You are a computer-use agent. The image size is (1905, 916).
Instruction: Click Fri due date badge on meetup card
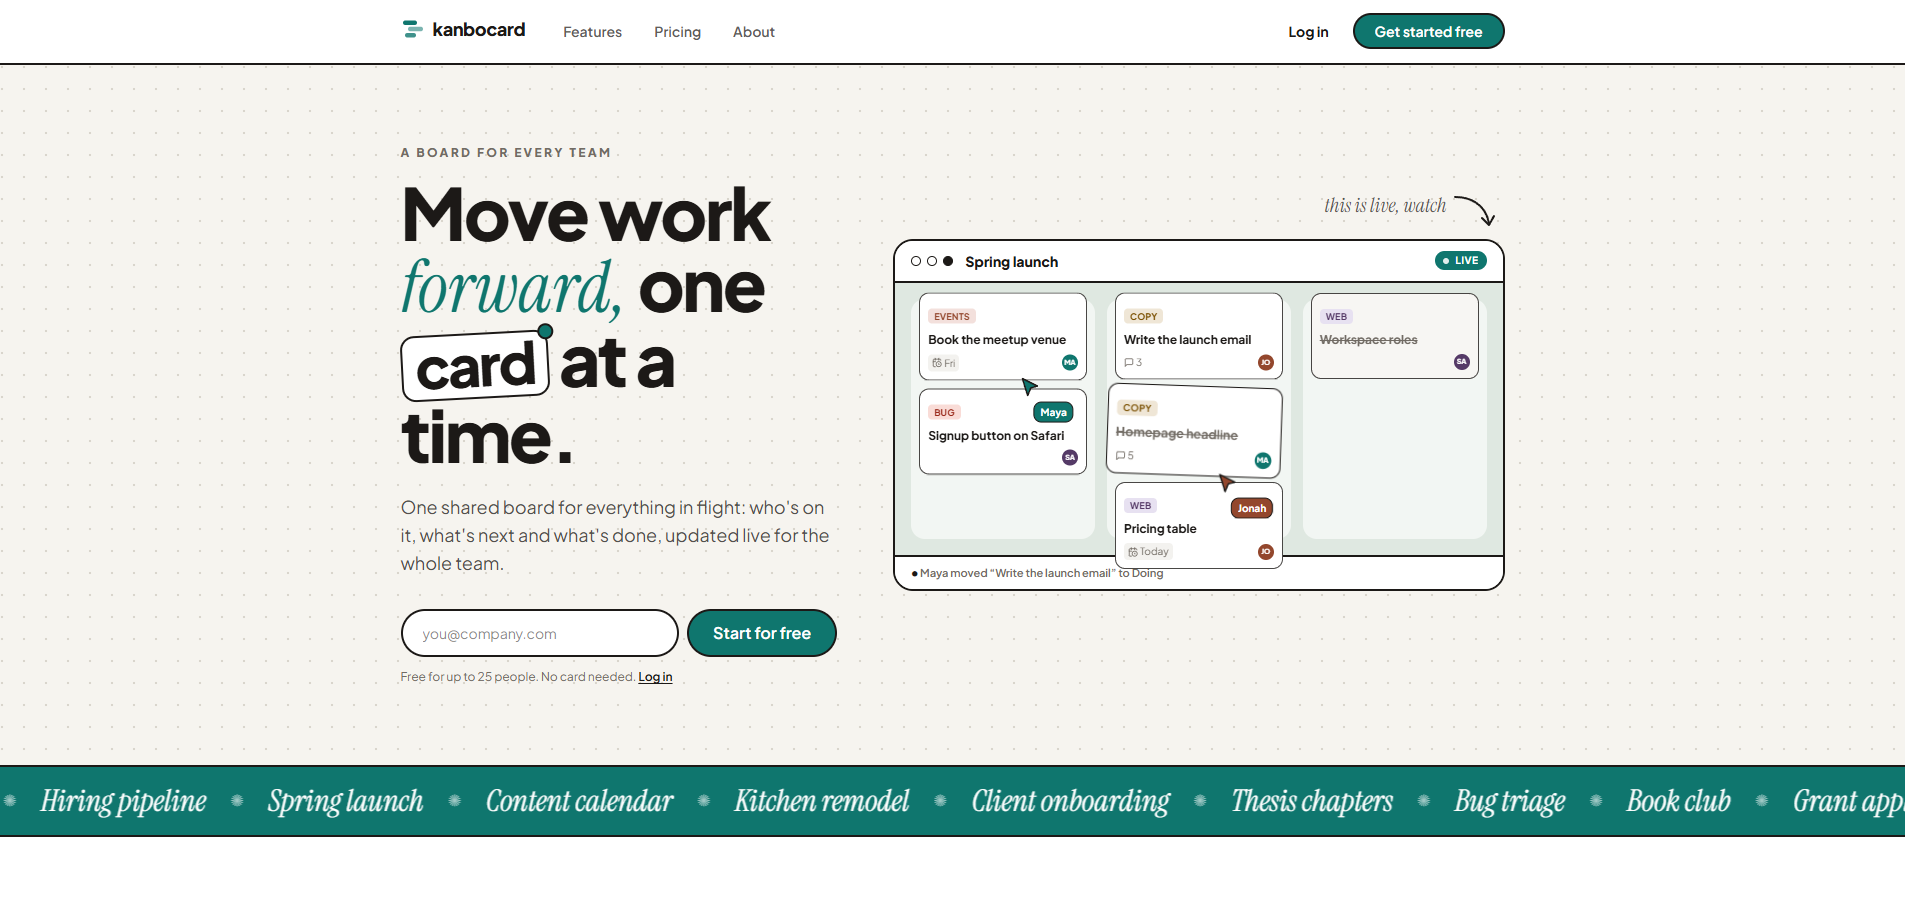tap(944, 363)
